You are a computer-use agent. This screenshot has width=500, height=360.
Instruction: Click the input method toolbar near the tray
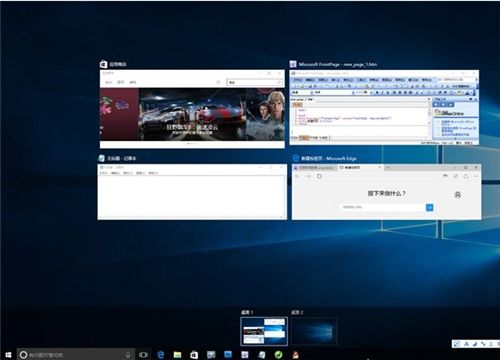click(x=476, y=344)
